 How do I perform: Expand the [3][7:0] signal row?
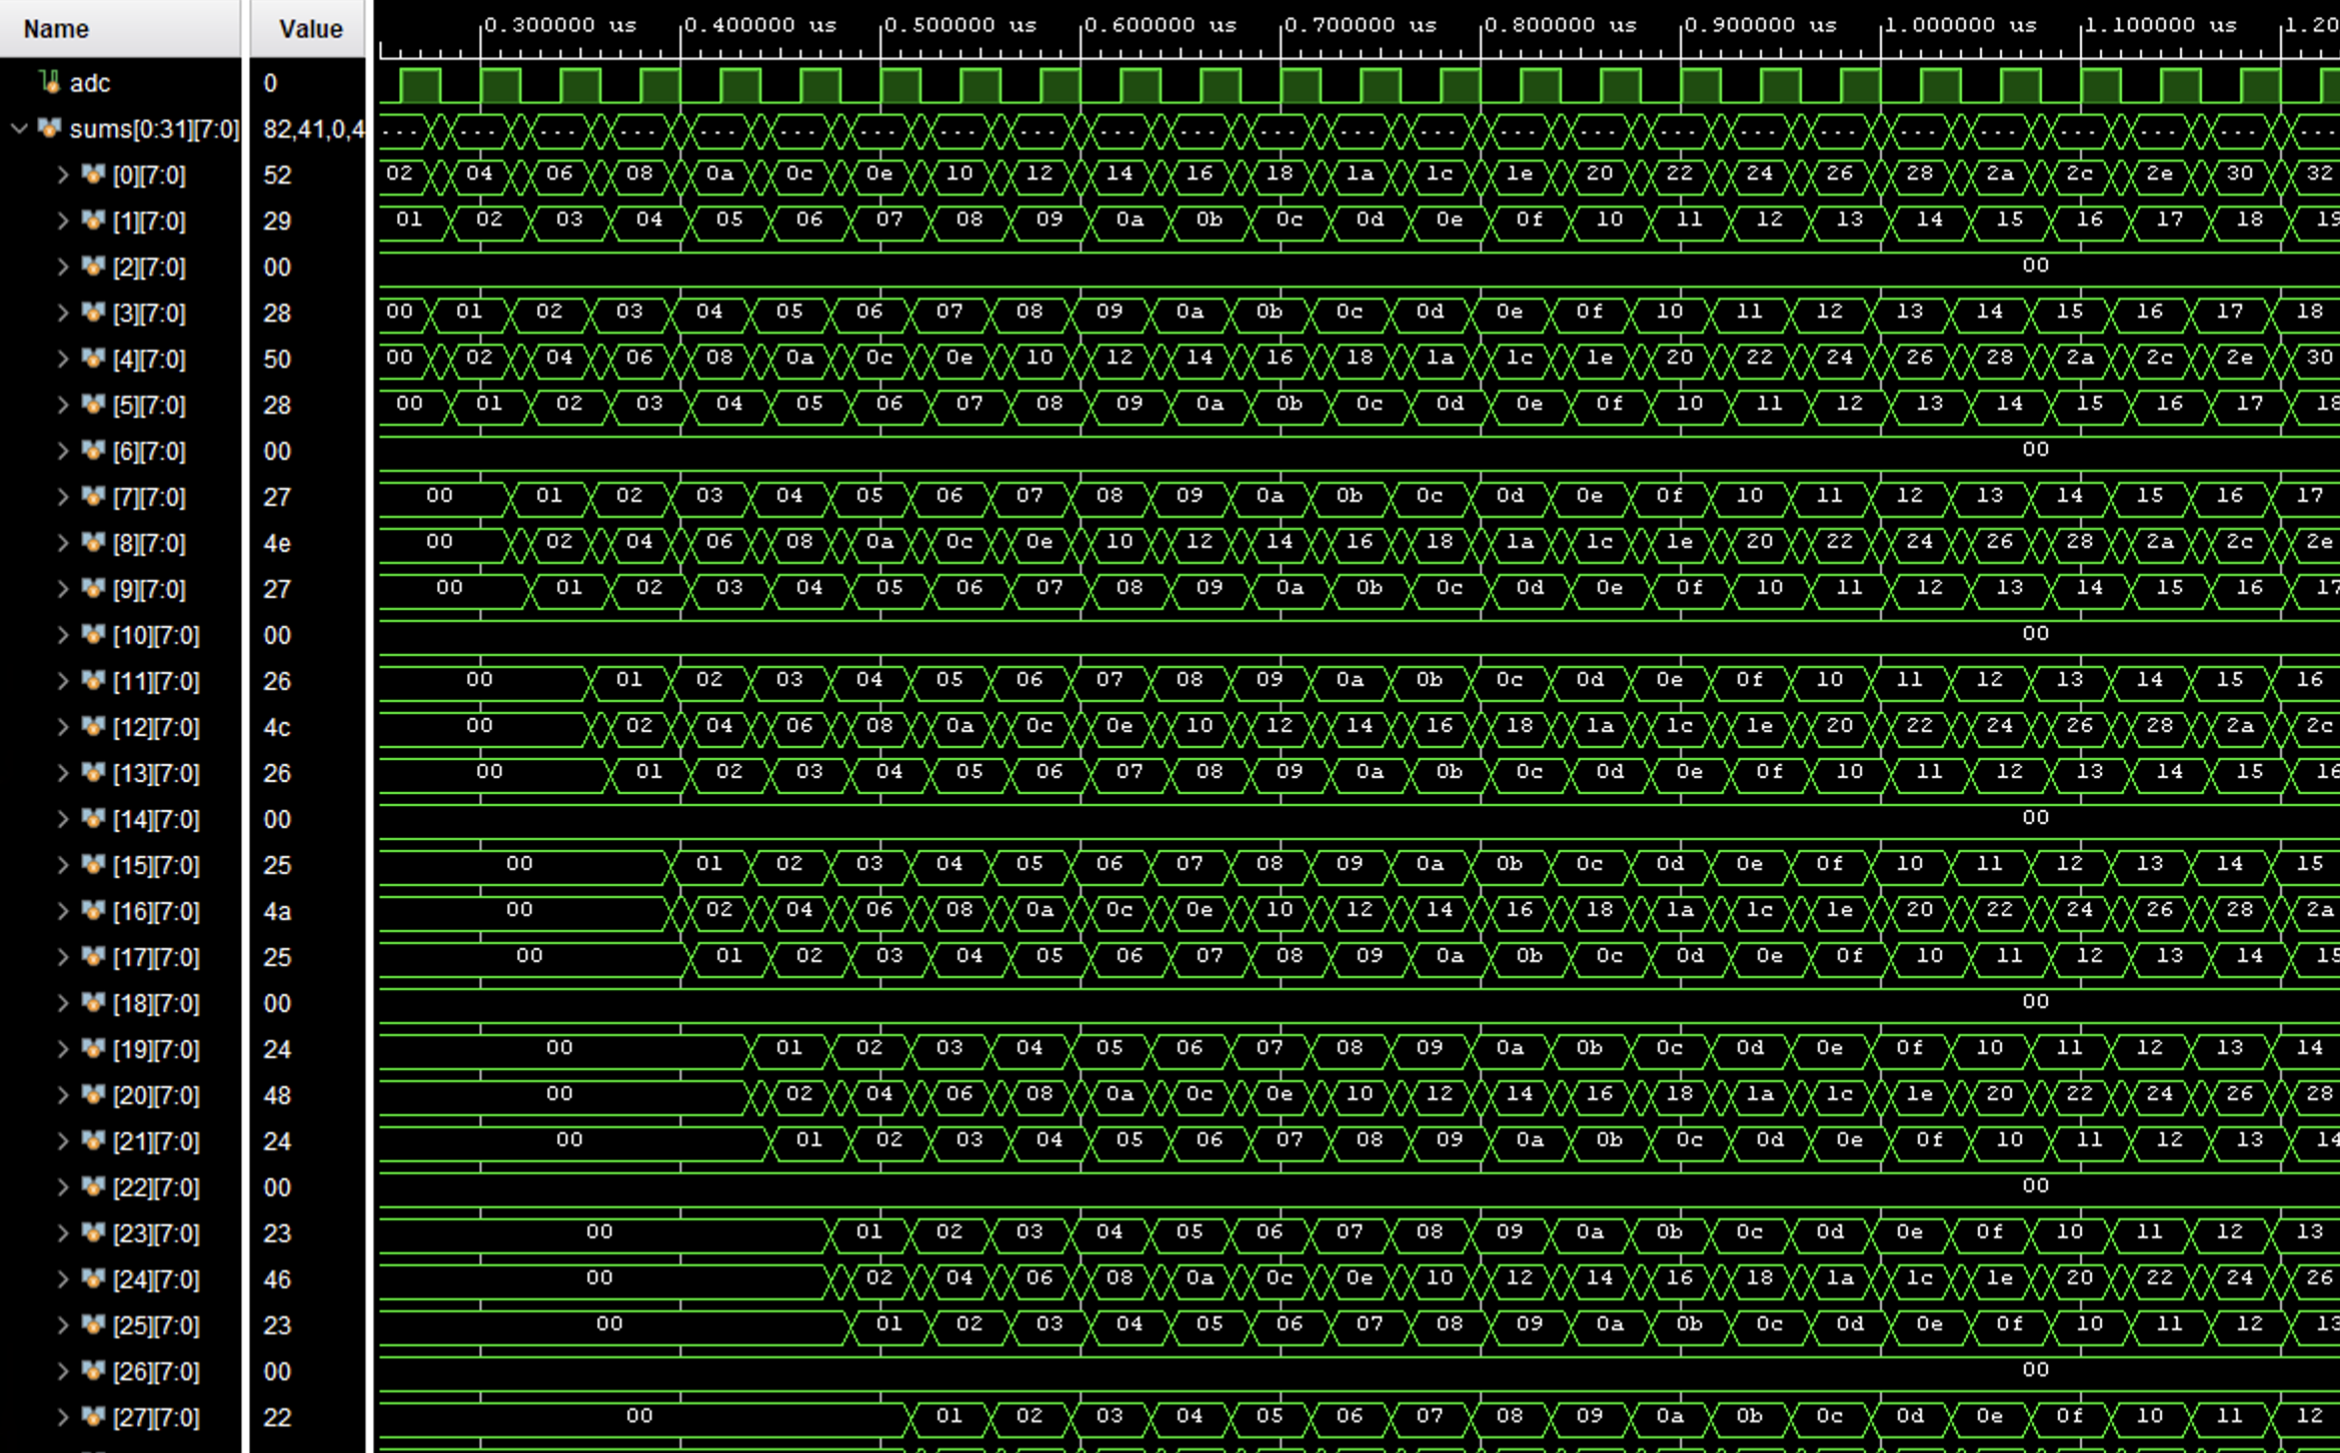point(63,313)
